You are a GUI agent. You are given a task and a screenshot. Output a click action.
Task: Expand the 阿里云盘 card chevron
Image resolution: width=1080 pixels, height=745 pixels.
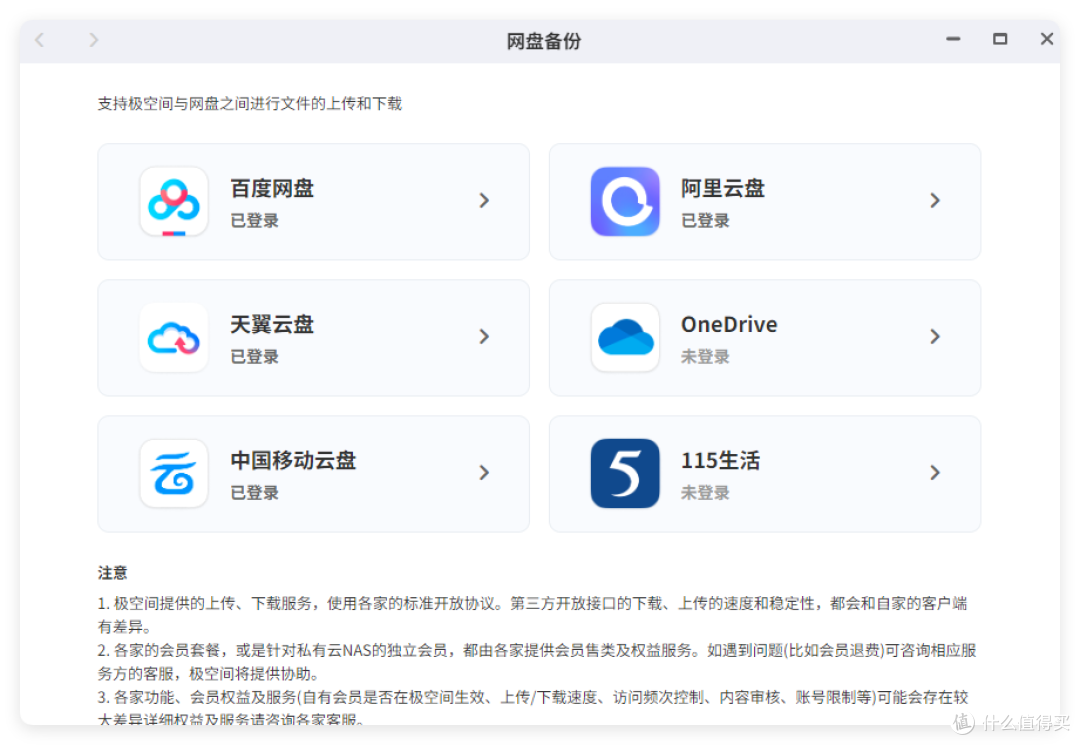935,200
